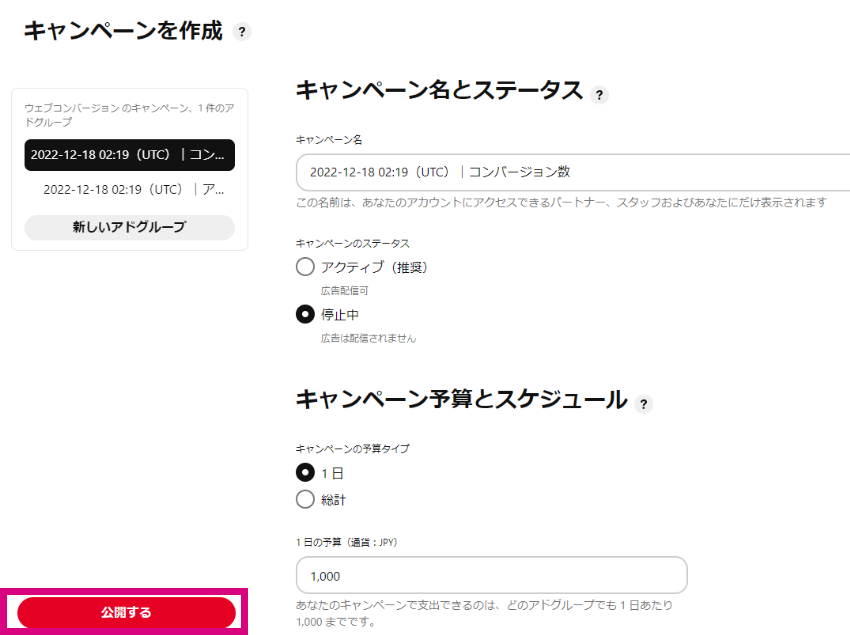The width and height of the screenshot is (850, 635).
Task: Click the アクティブ（推奨） label text
Action: coord(374,267)
